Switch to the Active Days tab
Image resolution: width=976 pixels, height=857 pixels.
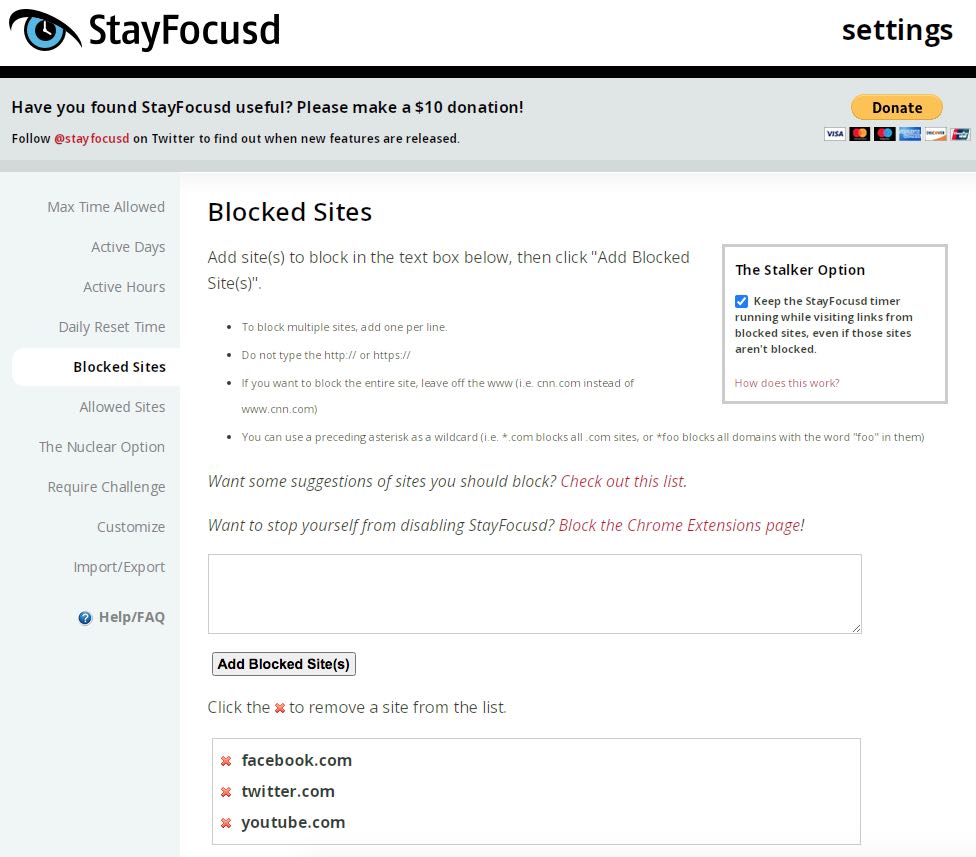click(128, 247)
